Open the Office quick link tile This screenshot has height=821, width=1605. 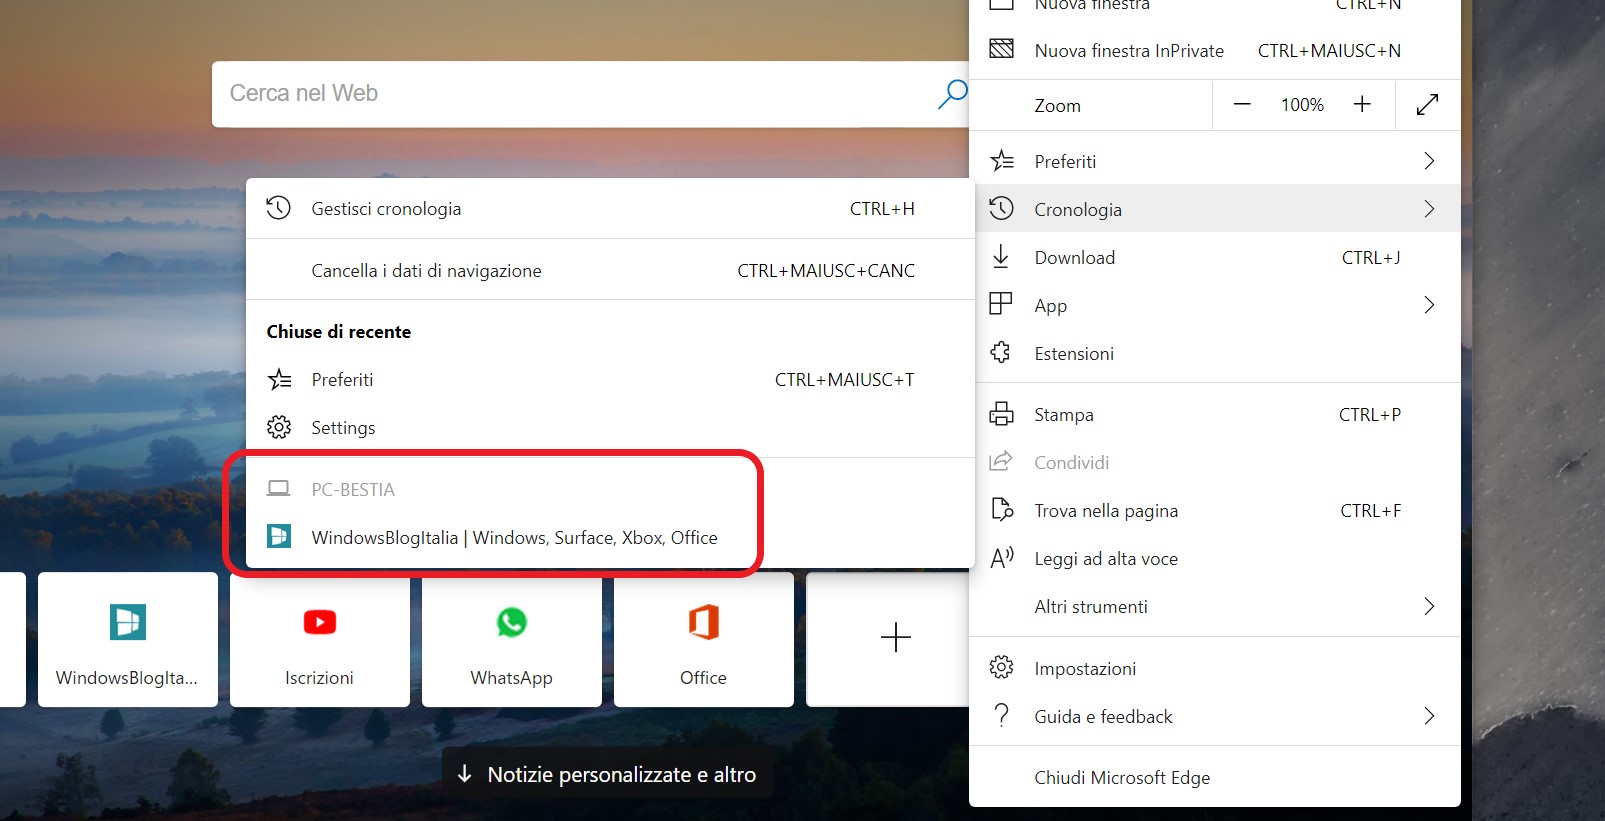click(704, 640)
